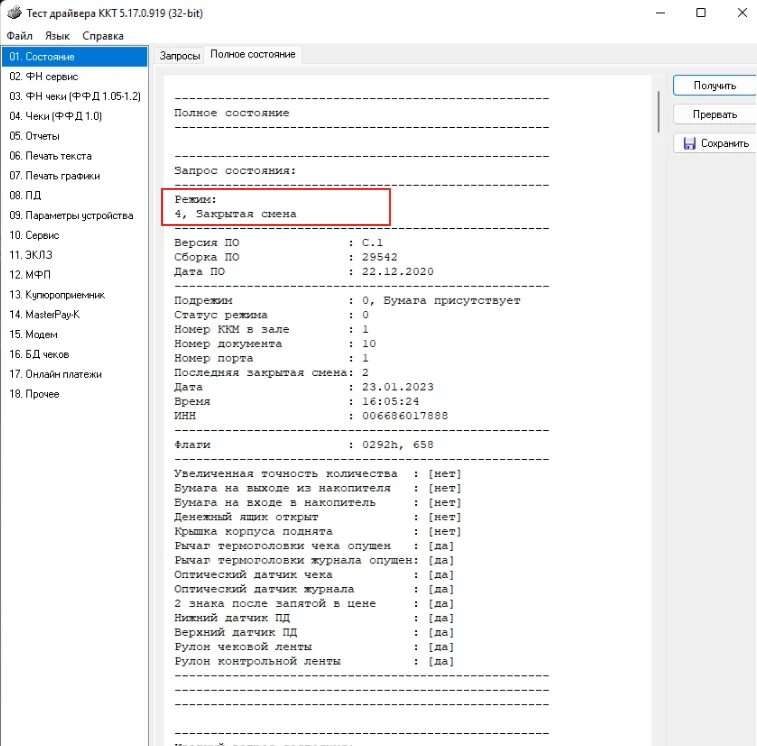This screenshot has height=746, width=757.
Task: Select 15. Модем in sidebar
Action: click(75, 334)
